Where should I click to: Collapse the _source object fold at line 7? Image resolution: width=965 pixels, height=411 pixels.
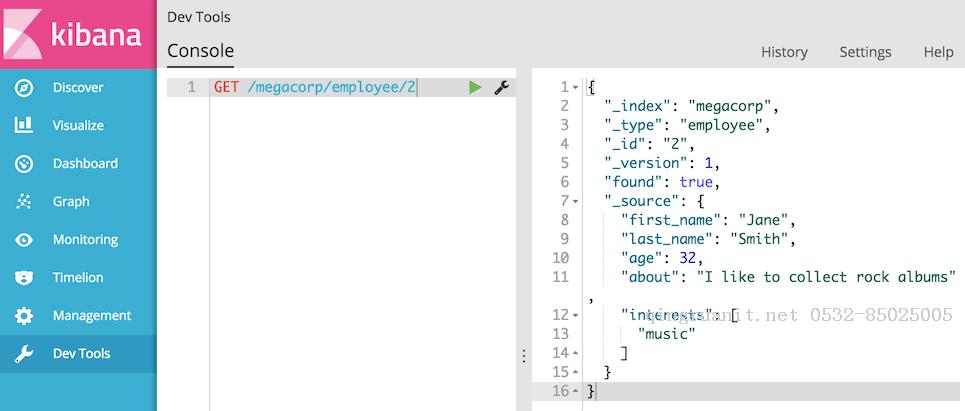click(x=575, y=201)
